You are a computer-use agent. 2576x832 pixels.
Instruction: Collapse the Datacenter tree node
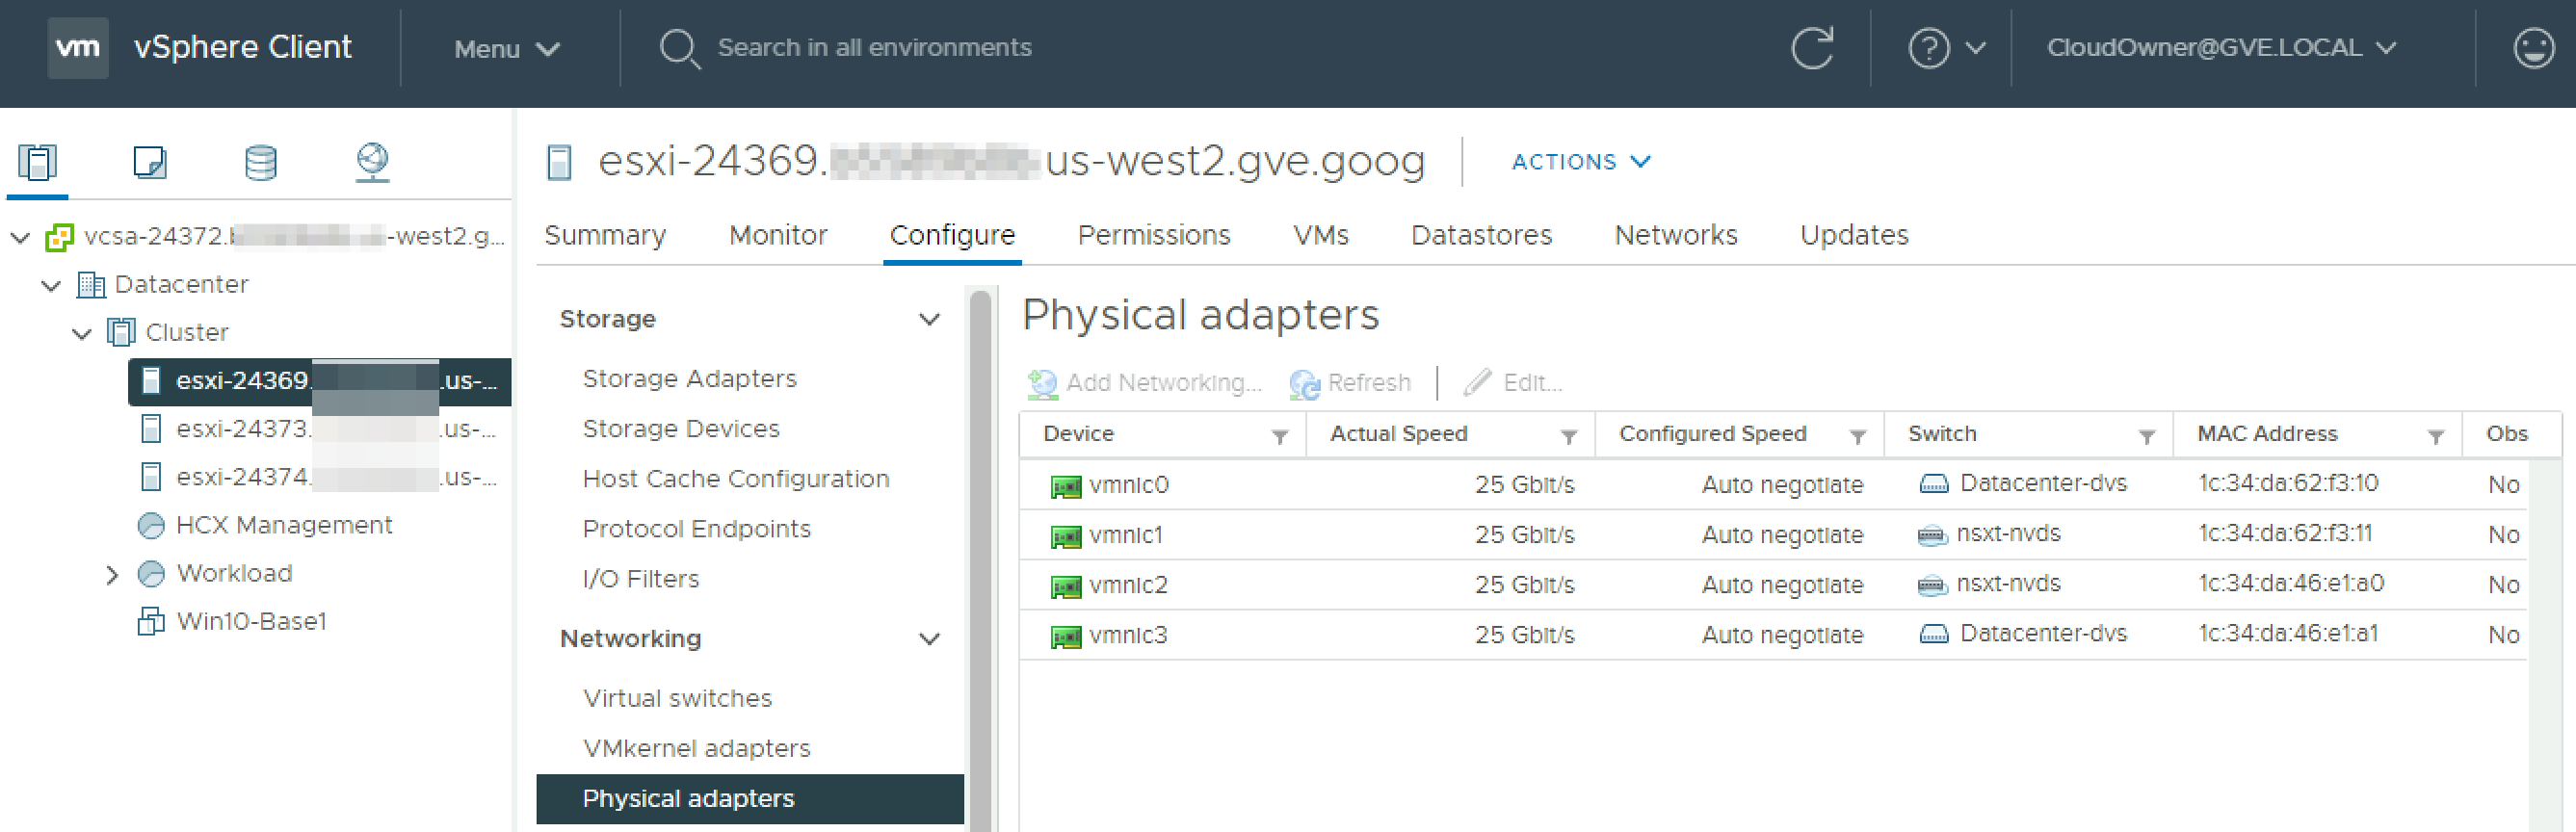pyautogui.click(x=51, y=286)
